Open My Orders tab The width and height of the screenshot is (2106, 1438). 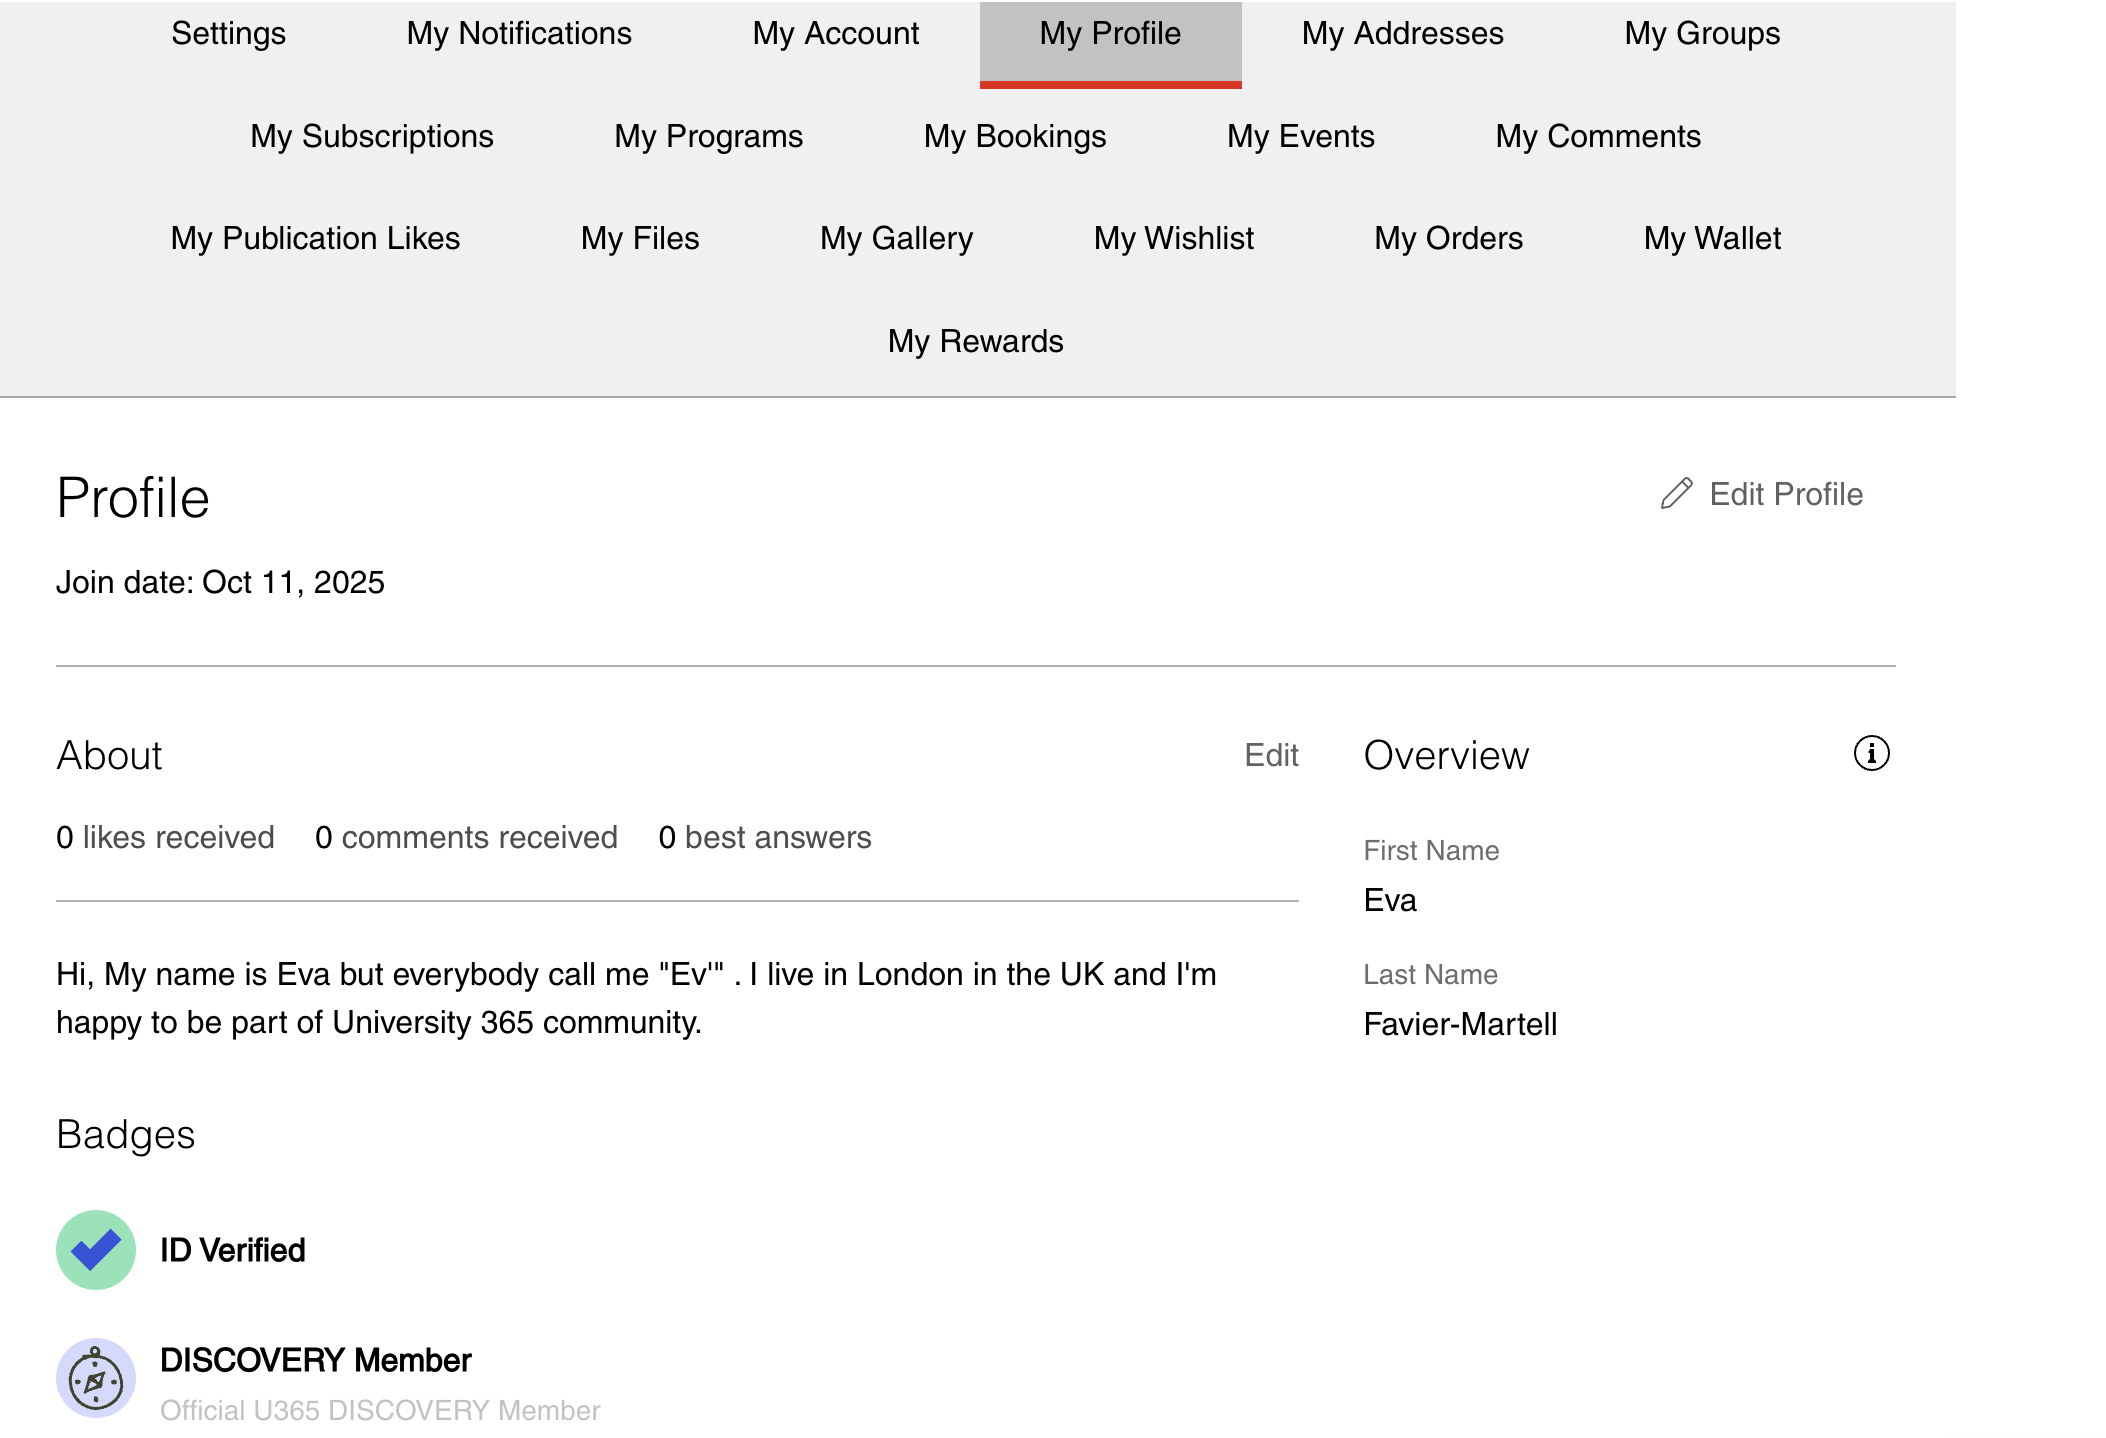coord(1447,238)
